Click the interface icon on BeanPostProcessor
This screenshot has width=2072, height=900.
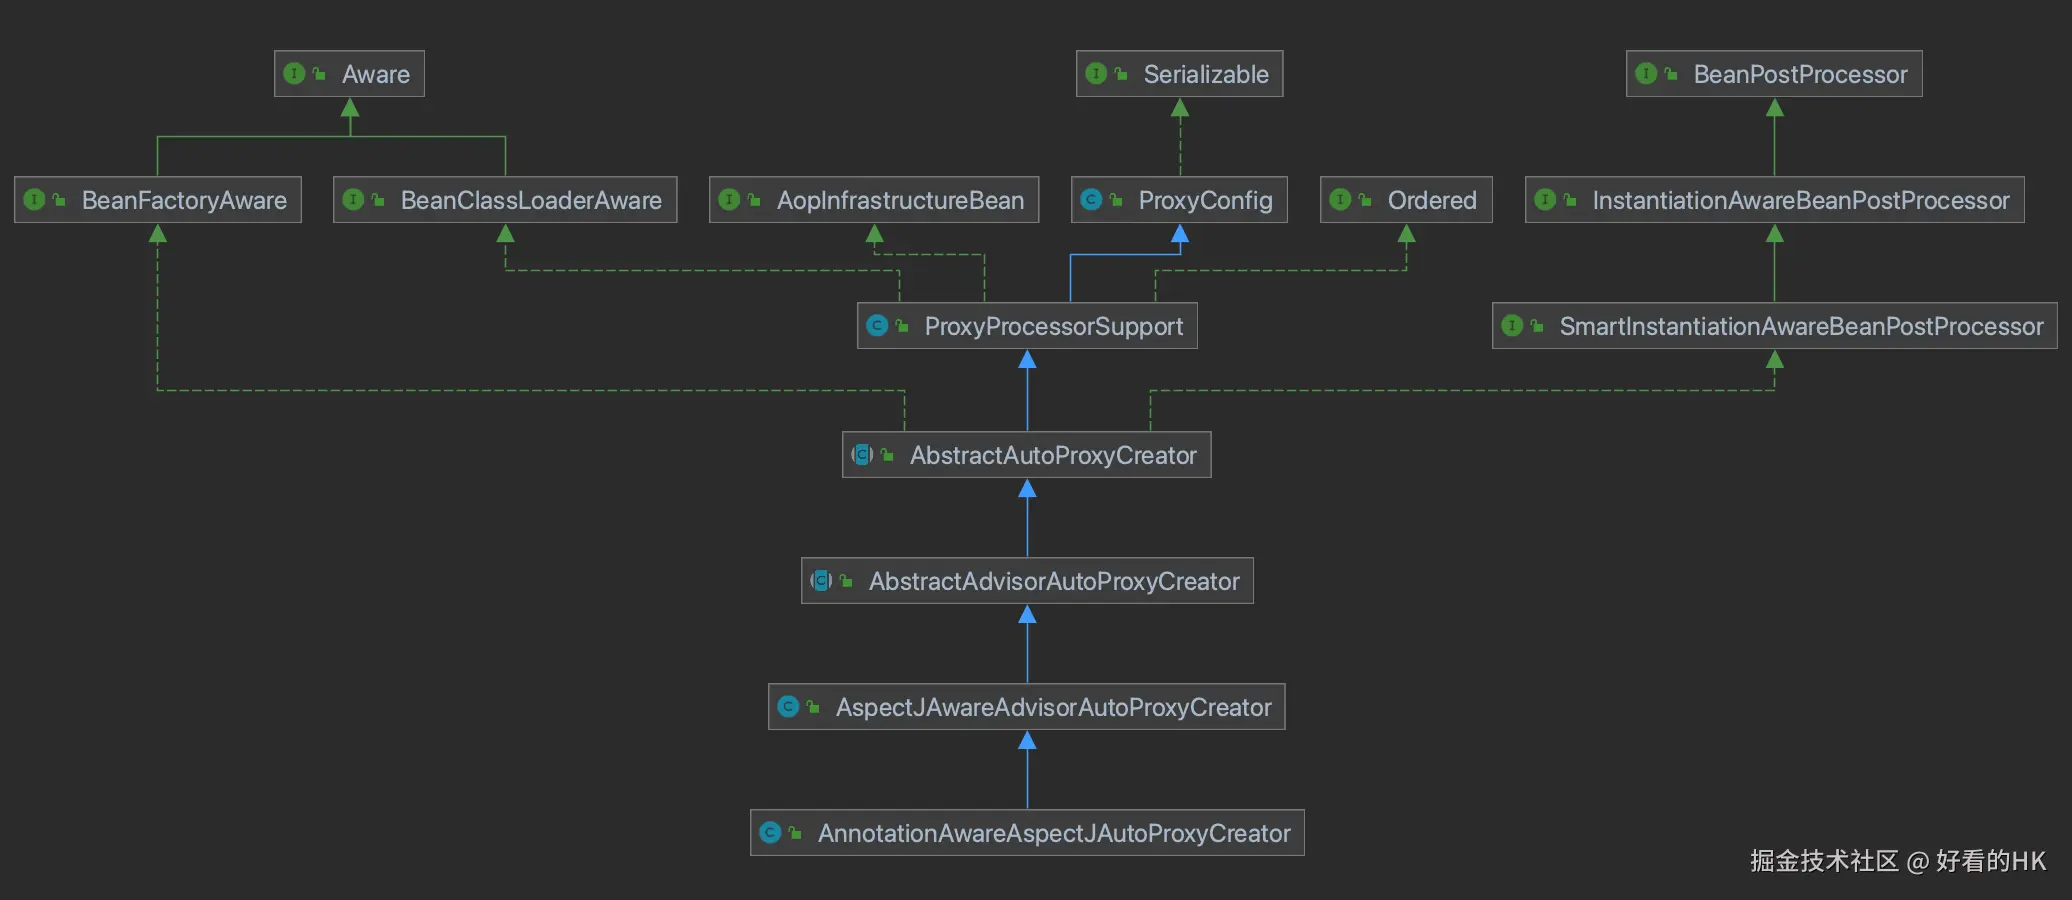pyautogui.click(x=1646, y=73)
